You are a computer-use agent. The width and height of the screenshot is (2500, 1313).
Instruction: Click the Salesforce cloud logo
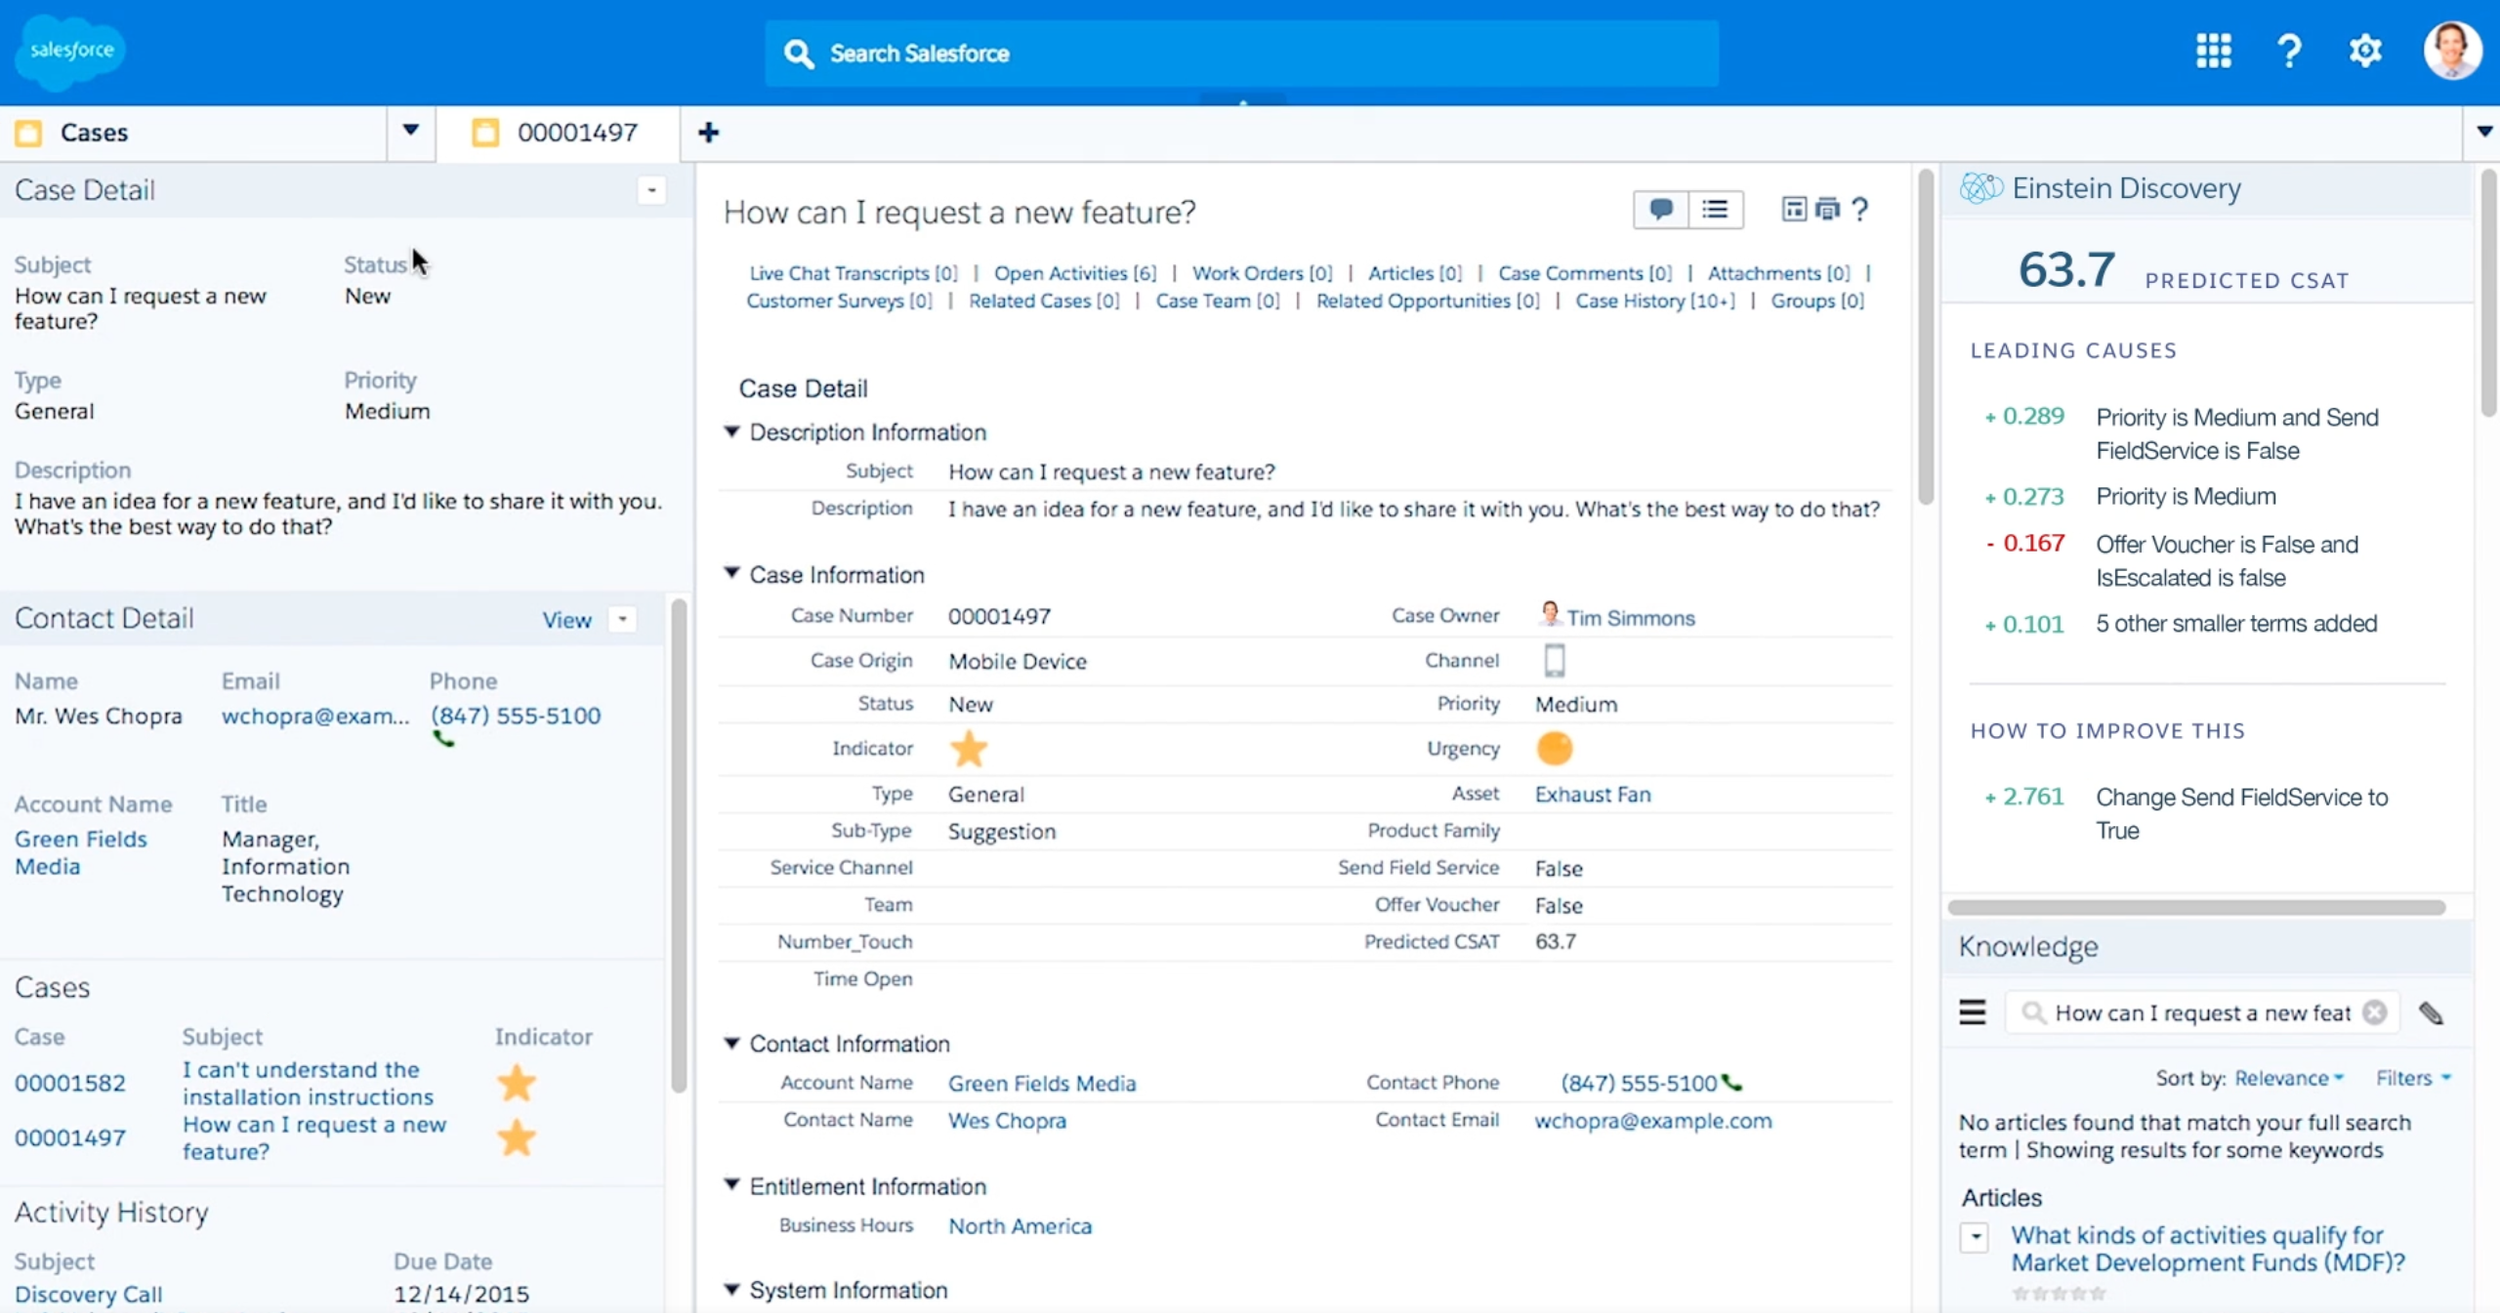coord(71,51)
